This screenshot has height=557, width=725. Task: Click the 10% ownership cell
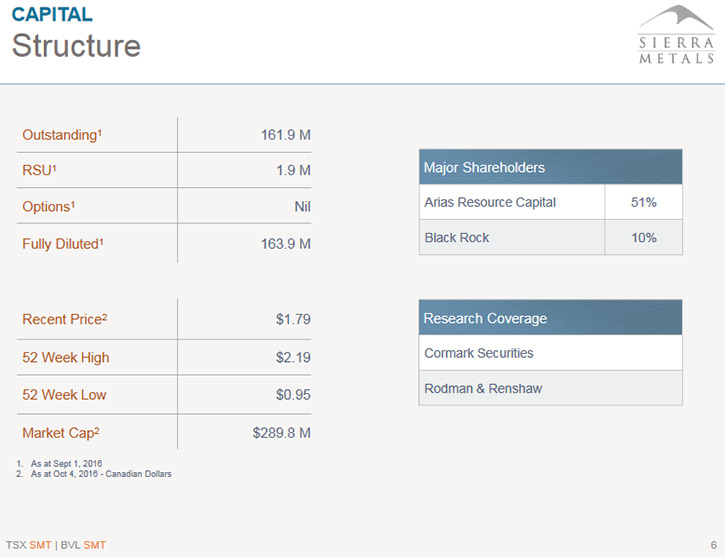click(x=644, y=237)
